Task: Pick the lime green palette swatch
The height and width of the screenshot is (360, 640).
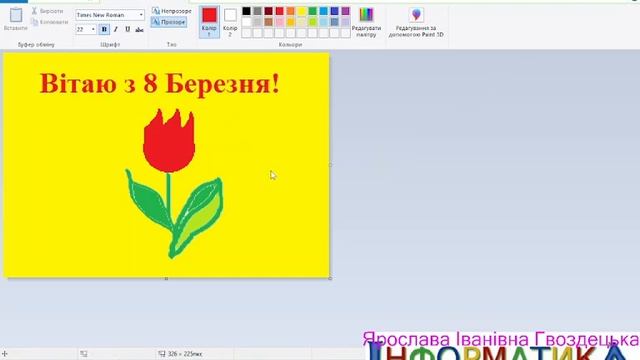Action: pyautogui.click(x=313, y=22)
